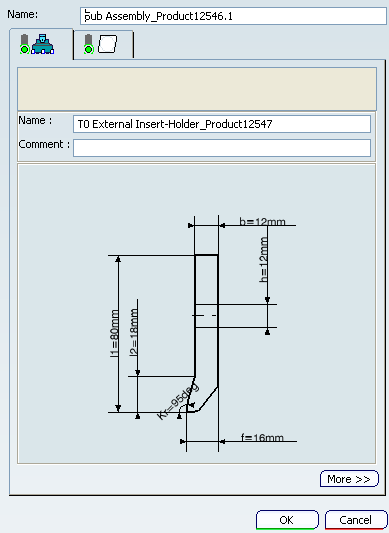Click the green status light on the insert tab
This screenshot has height=533, width=389.
[x=88, y=50]
